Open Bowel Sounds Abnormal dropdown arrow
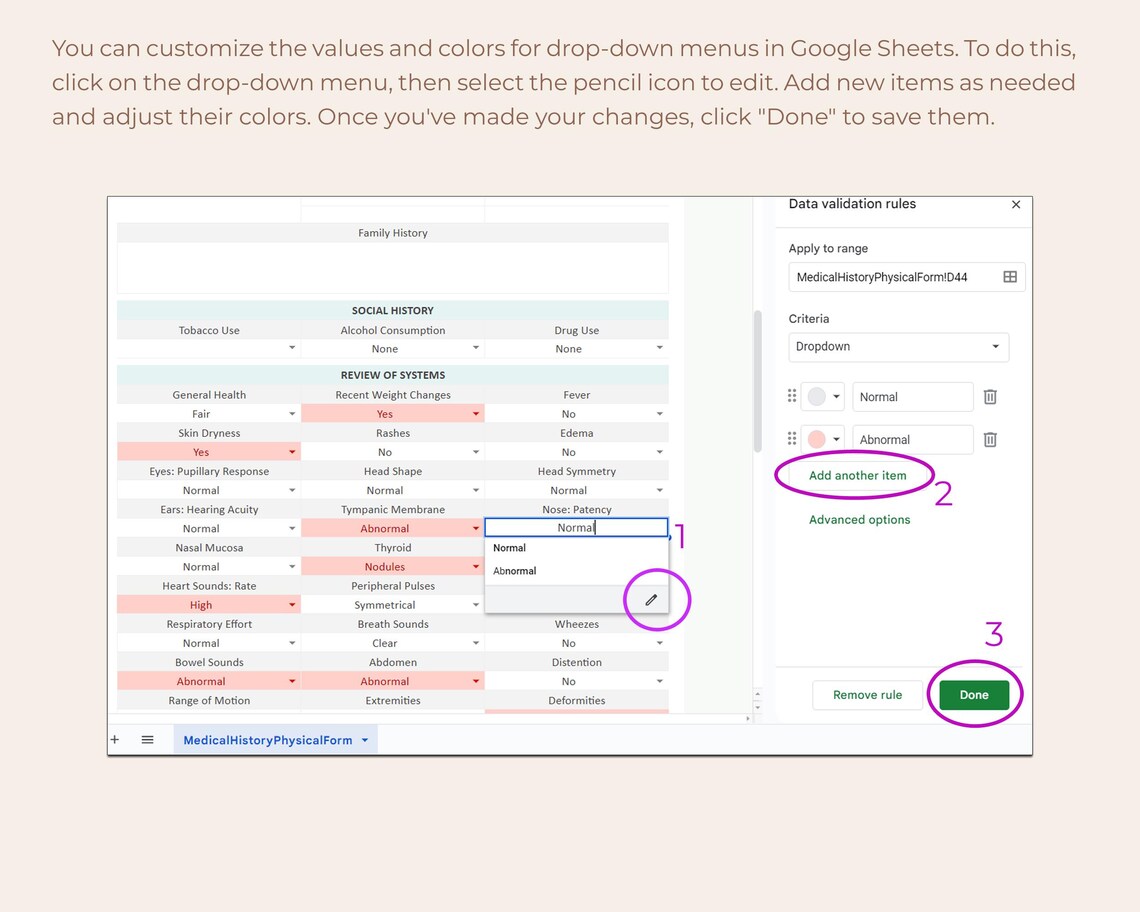 tap(292, 681)
